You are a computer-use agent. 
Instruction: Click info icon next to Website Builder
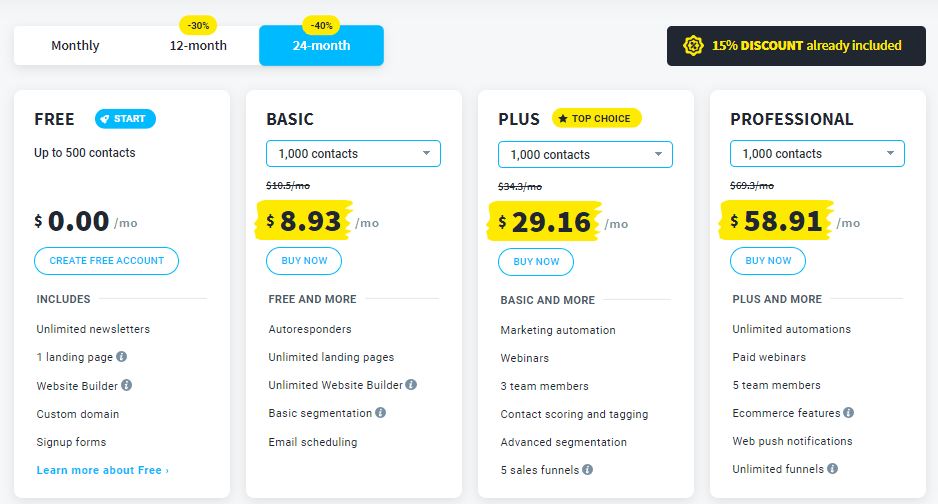(x=127, y=385)
